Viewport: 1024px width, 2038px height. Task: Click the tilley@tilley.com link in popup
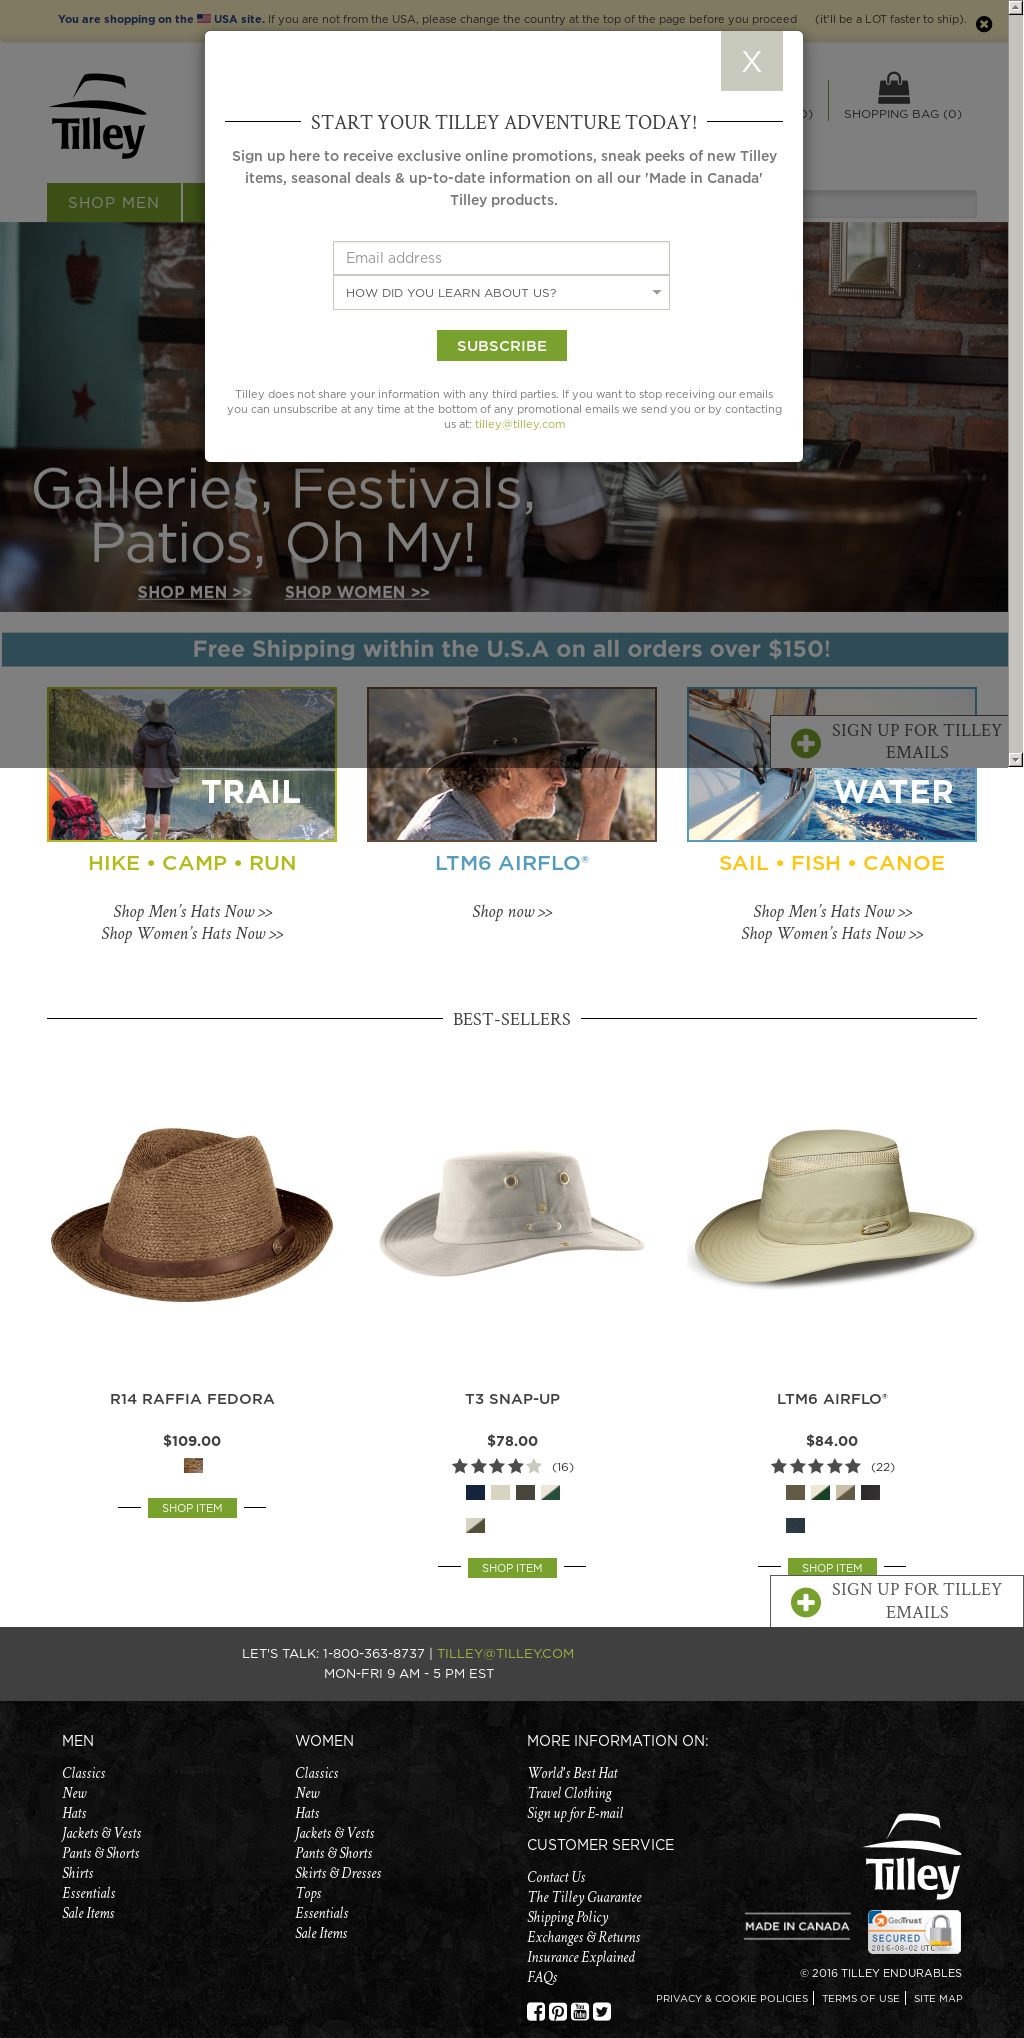point(520,424)
